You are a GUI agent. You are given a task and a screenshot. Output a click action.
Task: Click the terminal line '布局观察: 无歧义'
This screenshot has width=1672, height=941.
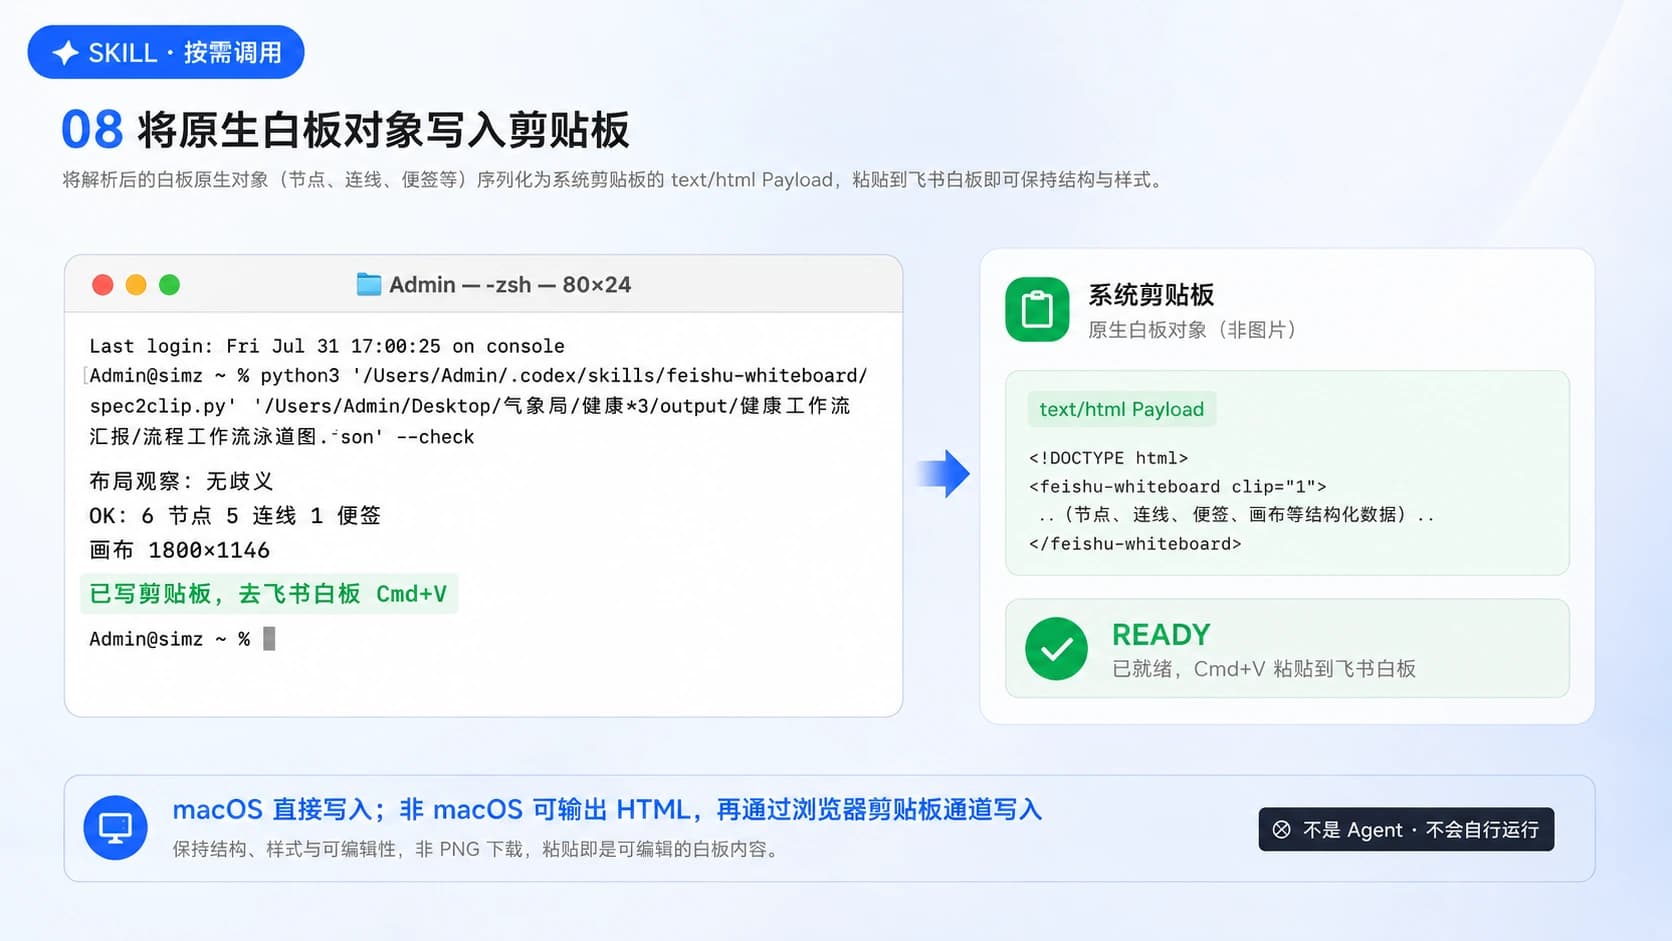181,481
